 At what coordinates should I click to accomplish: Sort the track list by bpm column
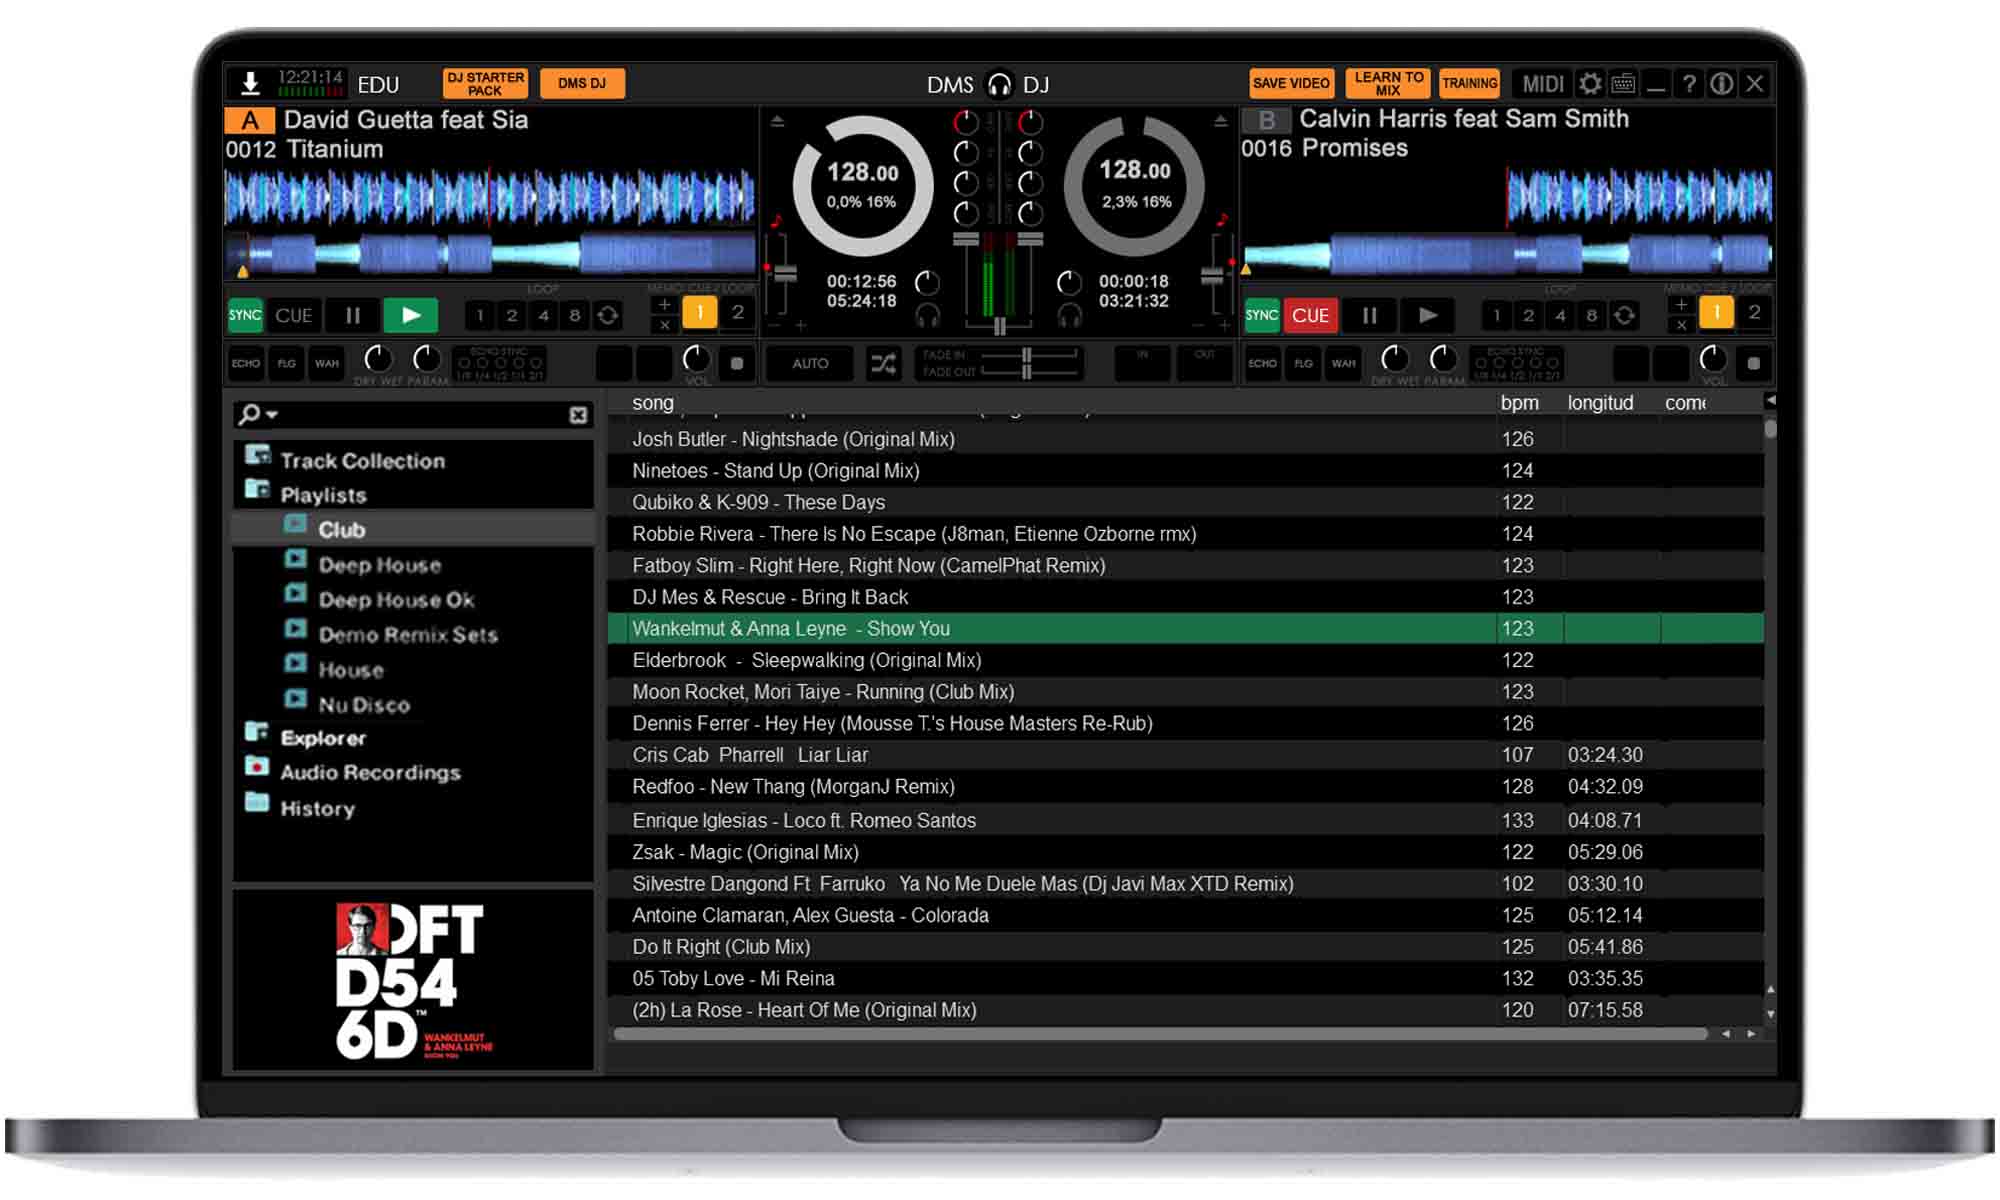[1519, 402]
